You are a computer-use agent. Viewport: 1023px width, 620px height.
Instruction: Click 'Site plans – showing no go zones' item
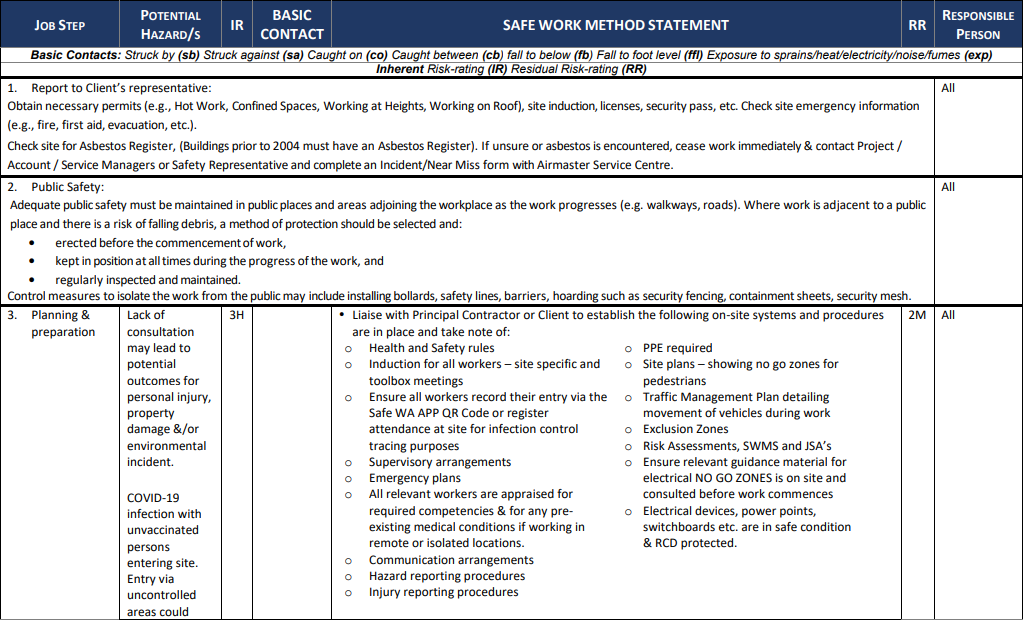tap(741, 372)
